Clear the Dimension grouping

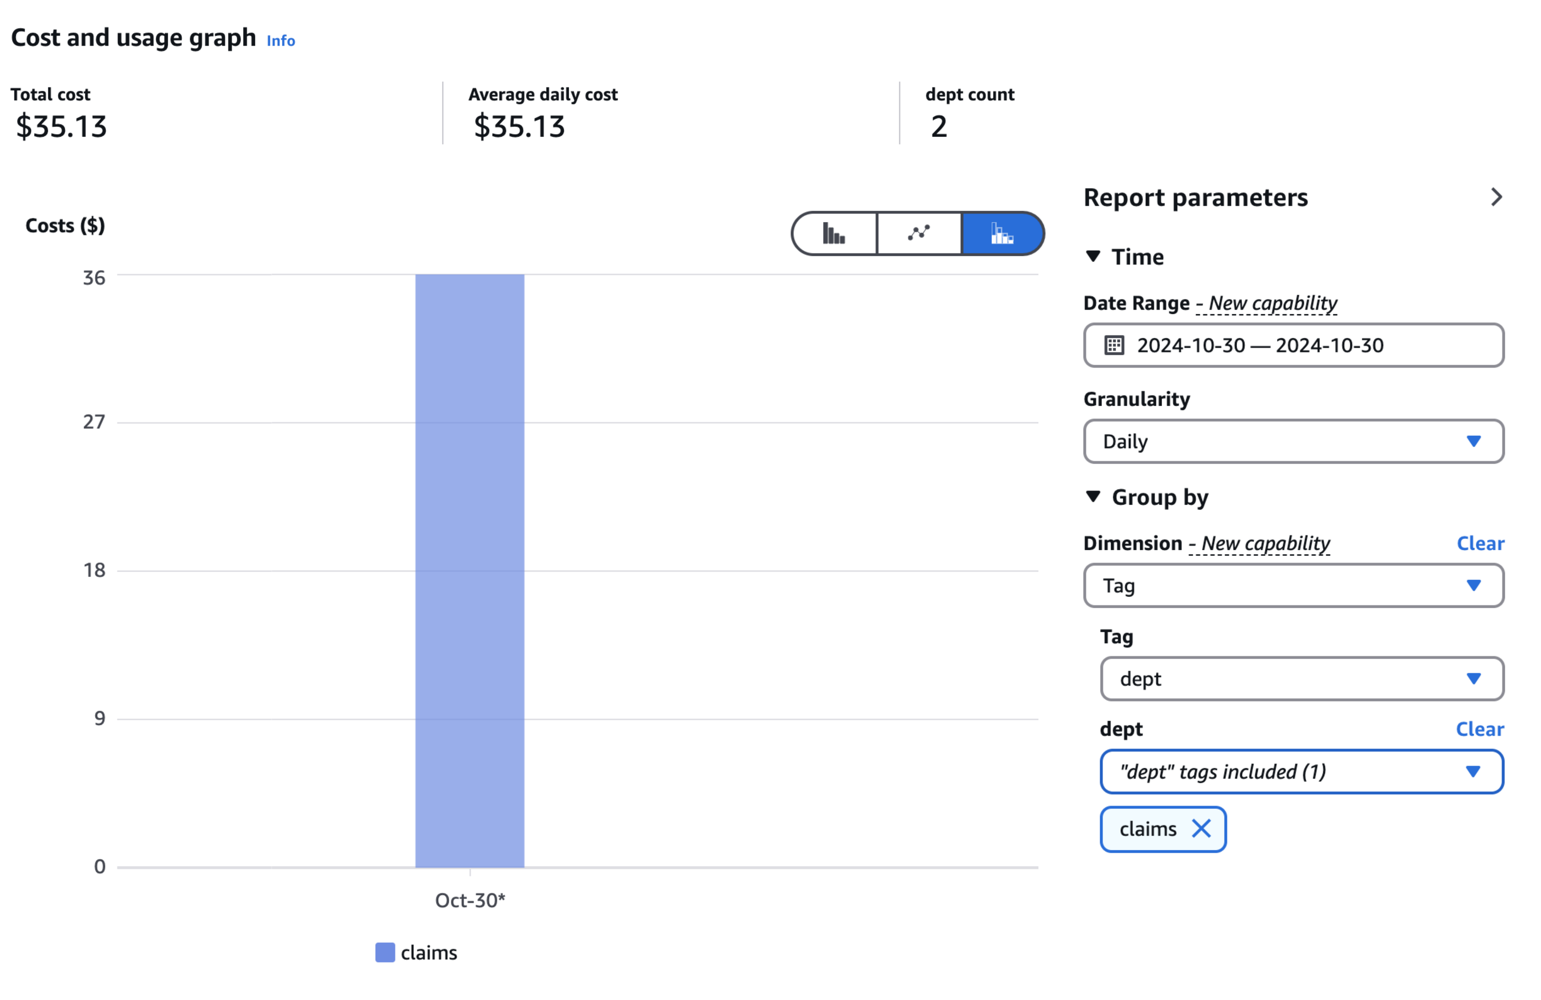pos(1480,543)
